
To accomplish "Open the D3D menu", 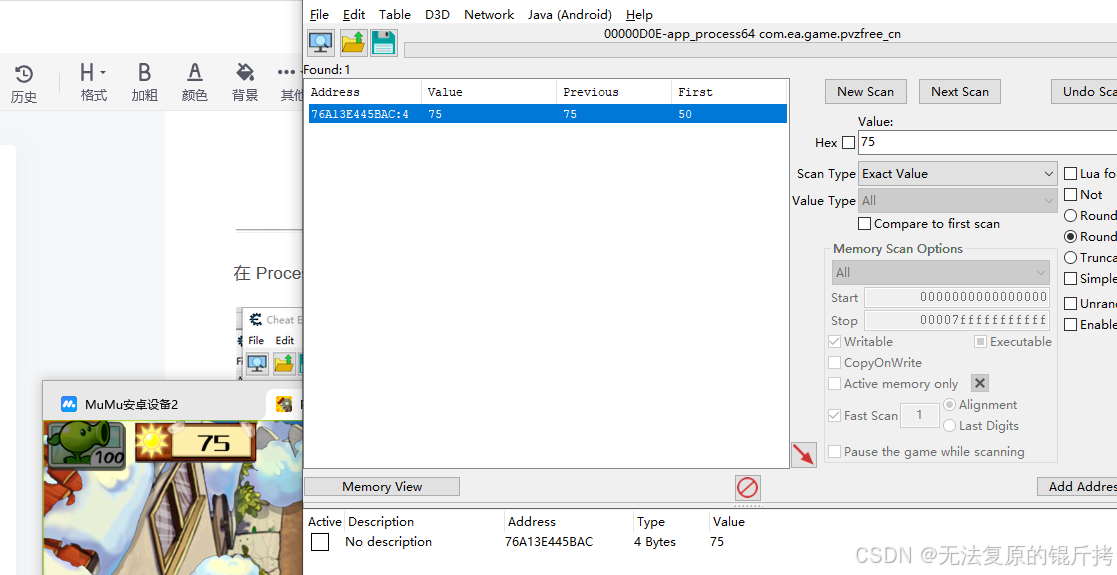I will (x=437, y=14).
